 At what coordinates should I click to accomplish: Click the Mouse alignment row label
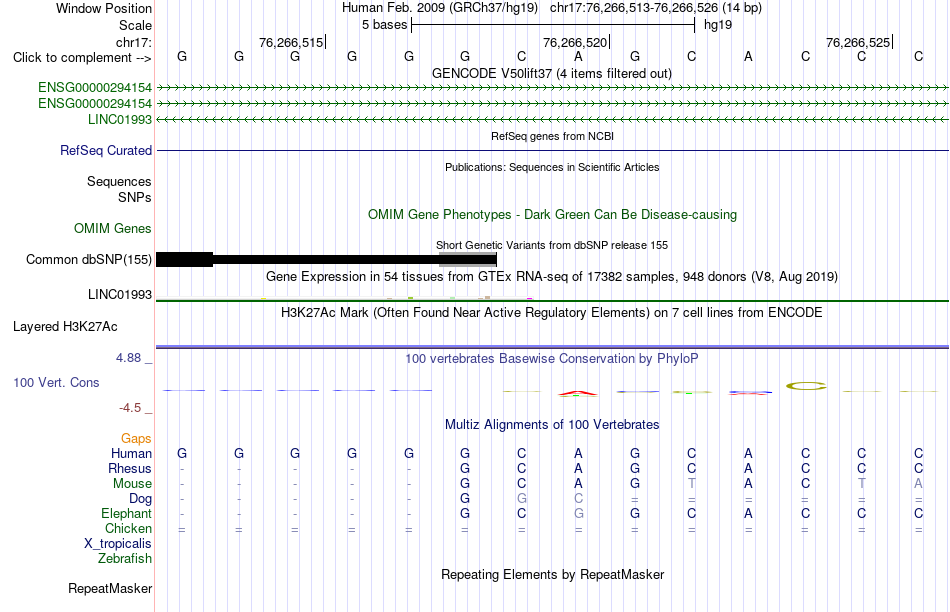132,484
